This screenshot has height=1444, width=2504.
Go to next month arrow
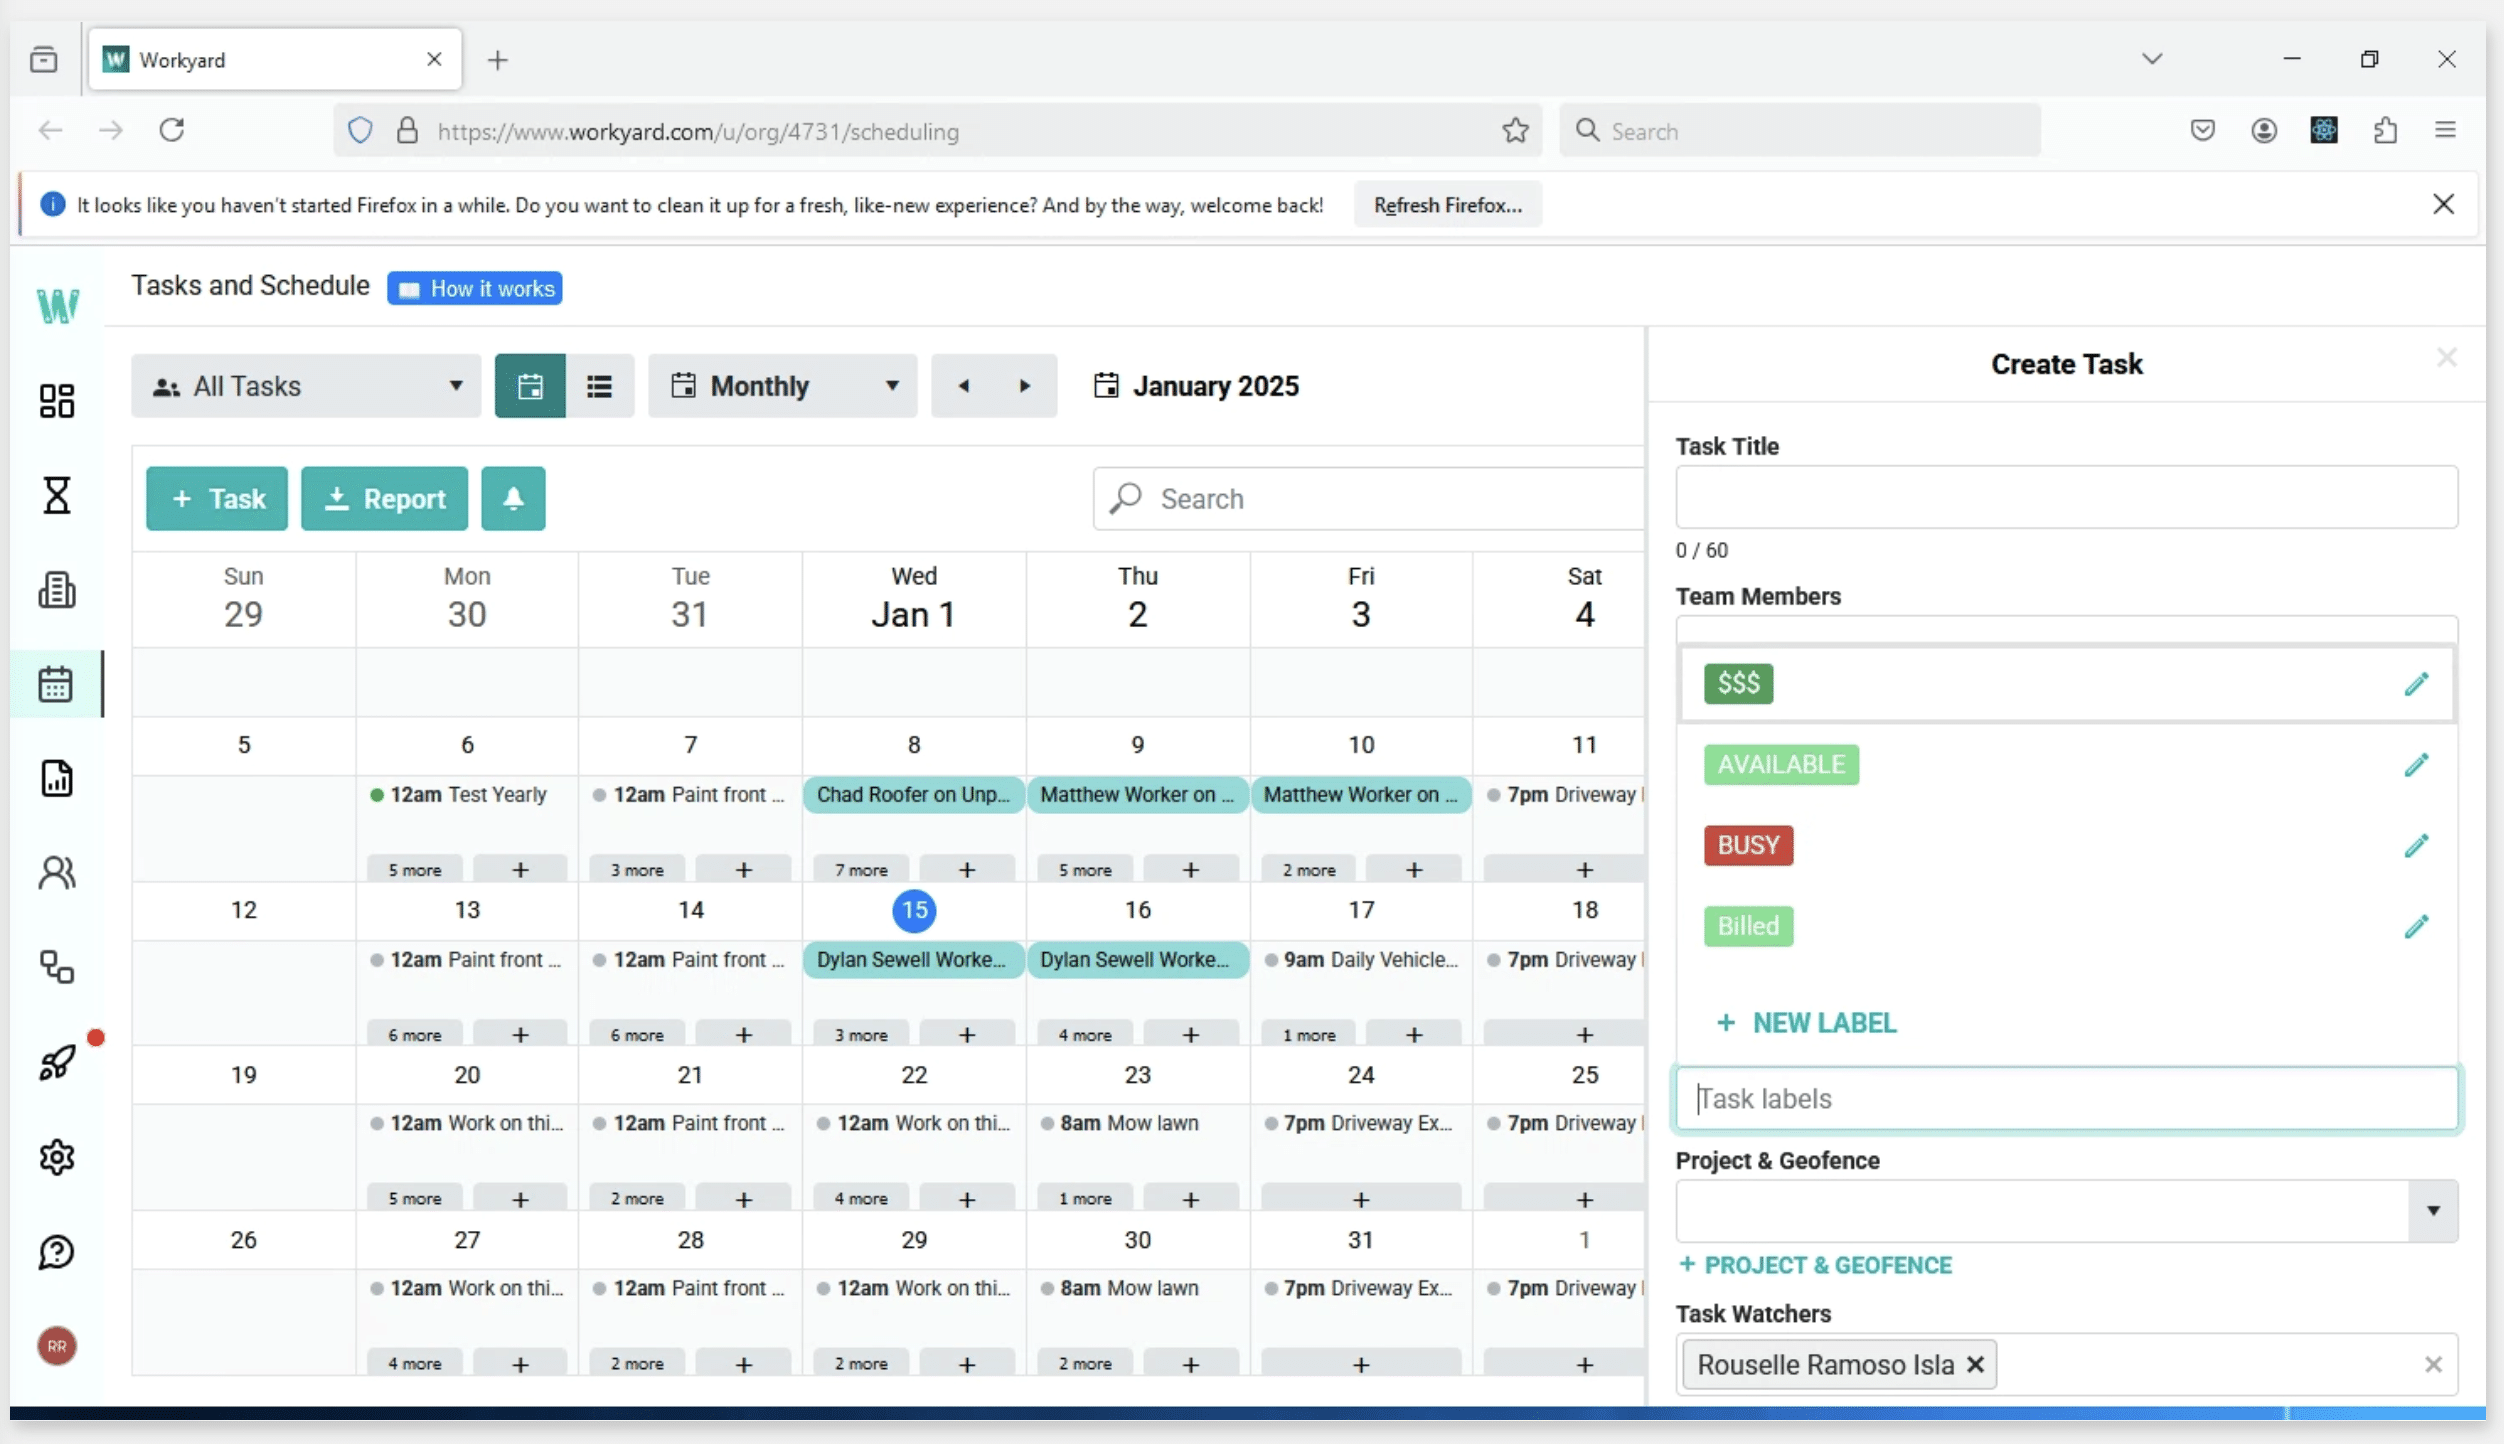click(1024, 386)
